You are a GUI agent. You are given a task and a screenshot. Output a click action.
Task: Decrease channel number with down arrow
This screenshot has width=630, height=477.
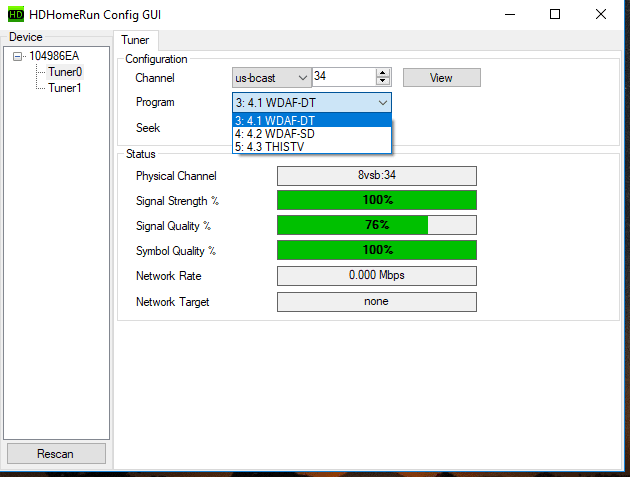point(383,81)
